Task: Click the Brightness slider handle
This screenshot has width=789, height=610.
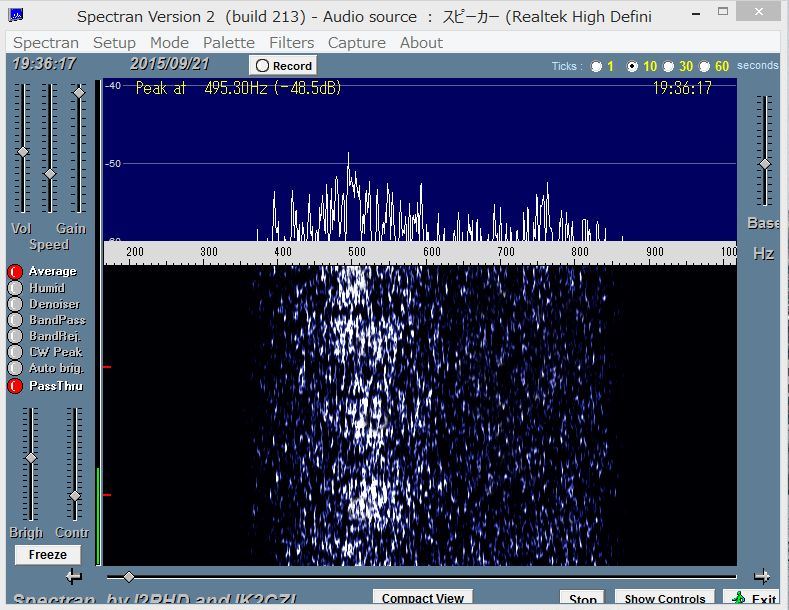Action: pos(31,458)
